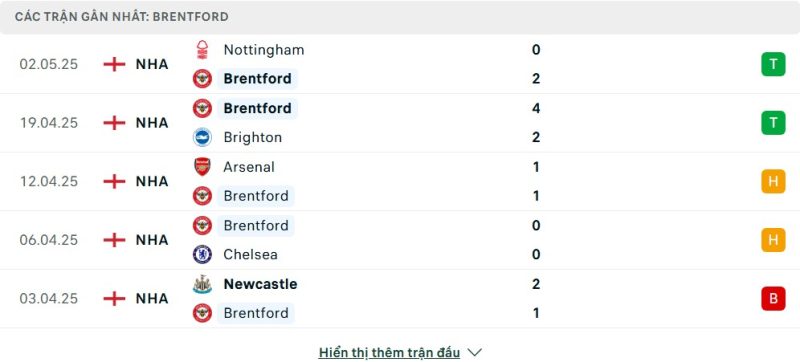Click England flag on the 03.04.25 row
This screenshot has width=800, height=362.
pyautogui.click(x=114, y=298)
